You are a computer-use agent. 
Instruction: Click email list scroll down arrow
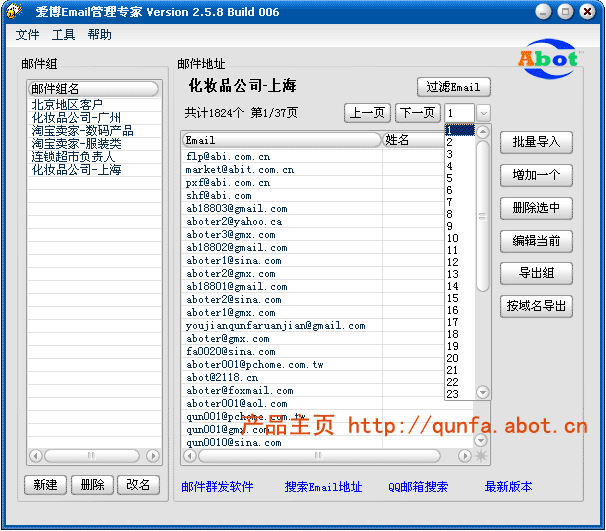click(481, 440)
